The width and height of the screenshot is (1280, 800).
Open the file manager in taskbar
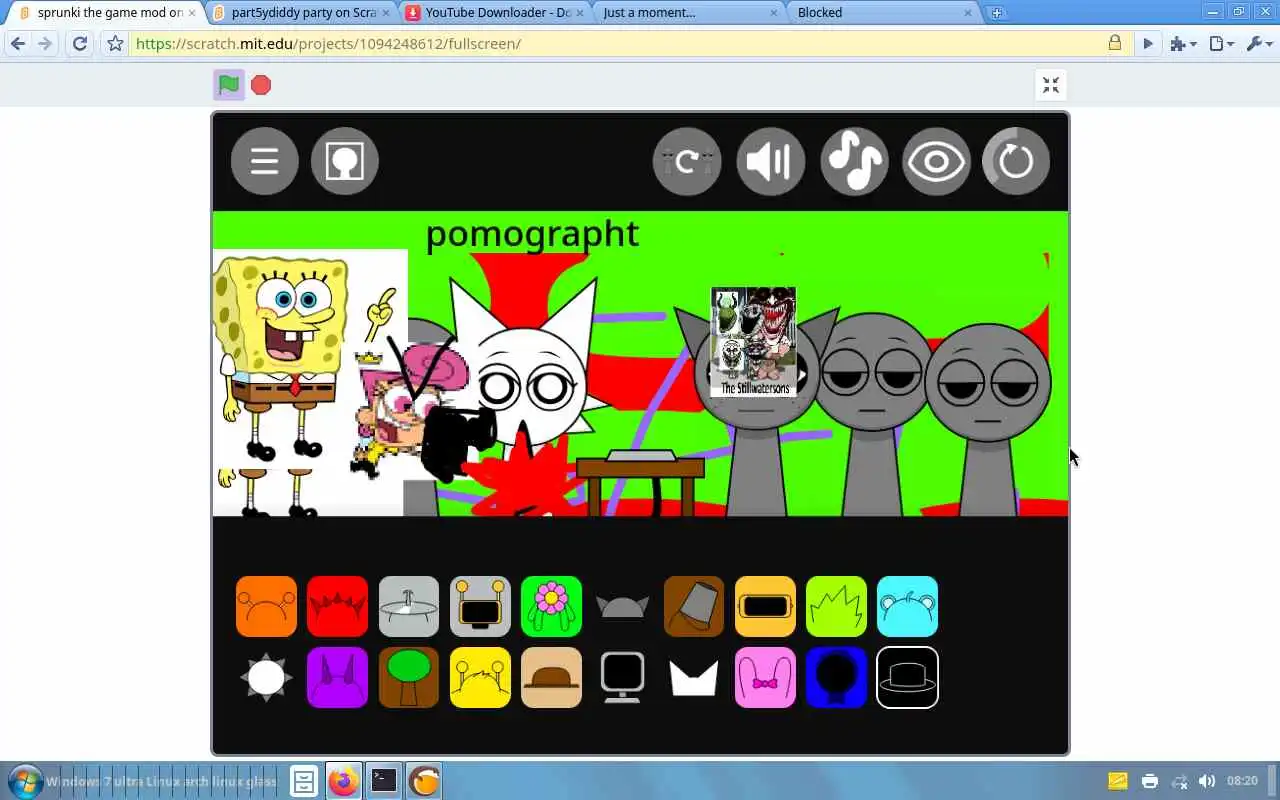click(x=304, y=781)
